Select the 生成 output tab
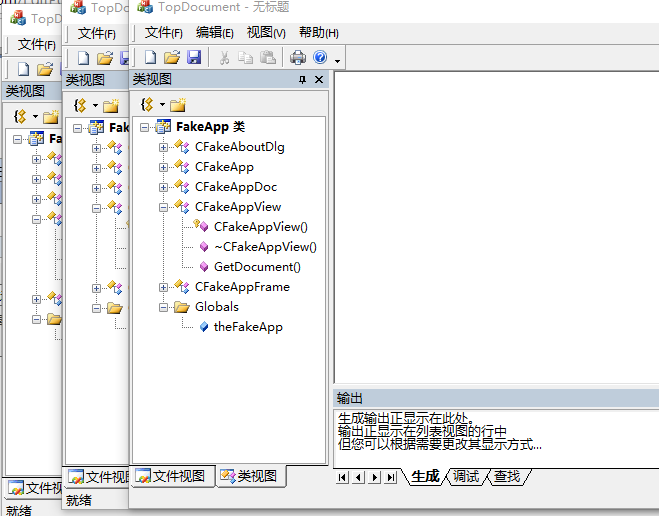This screenshot has width=659, height=516. 425,477
